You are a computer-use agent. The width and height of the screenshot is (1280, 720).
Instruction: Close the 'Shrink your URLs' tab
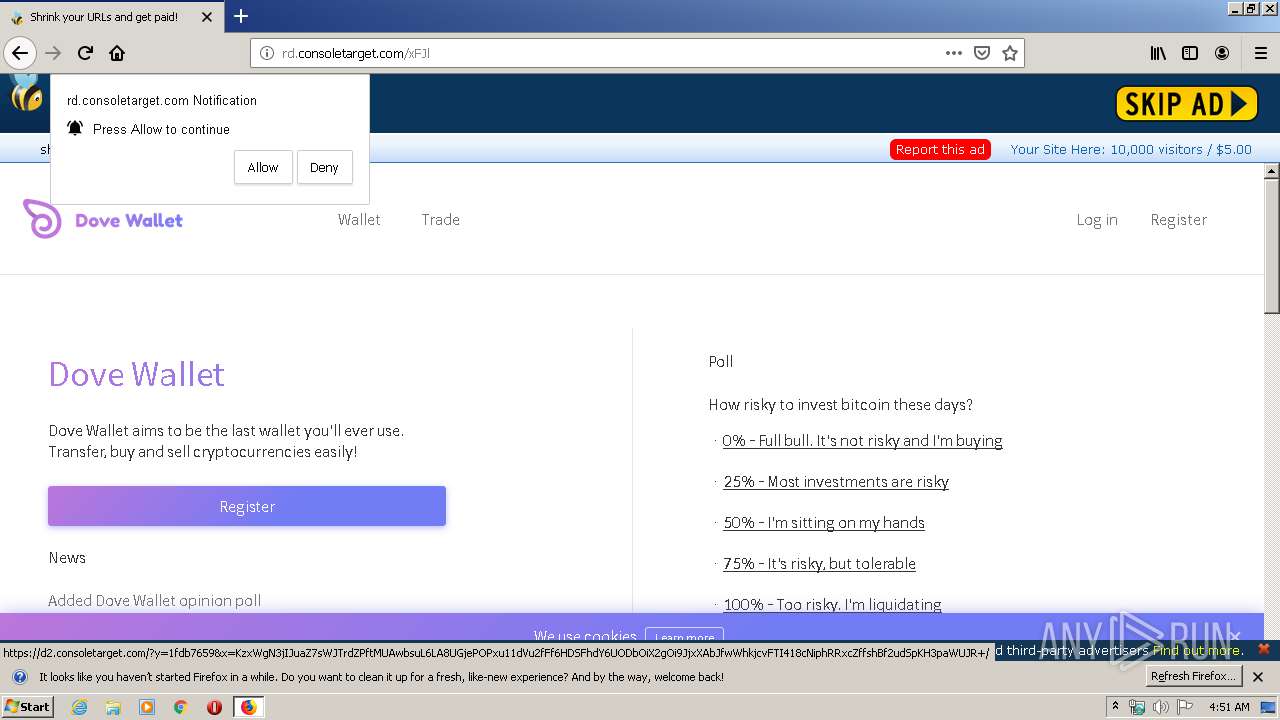[x=207, y=17]
